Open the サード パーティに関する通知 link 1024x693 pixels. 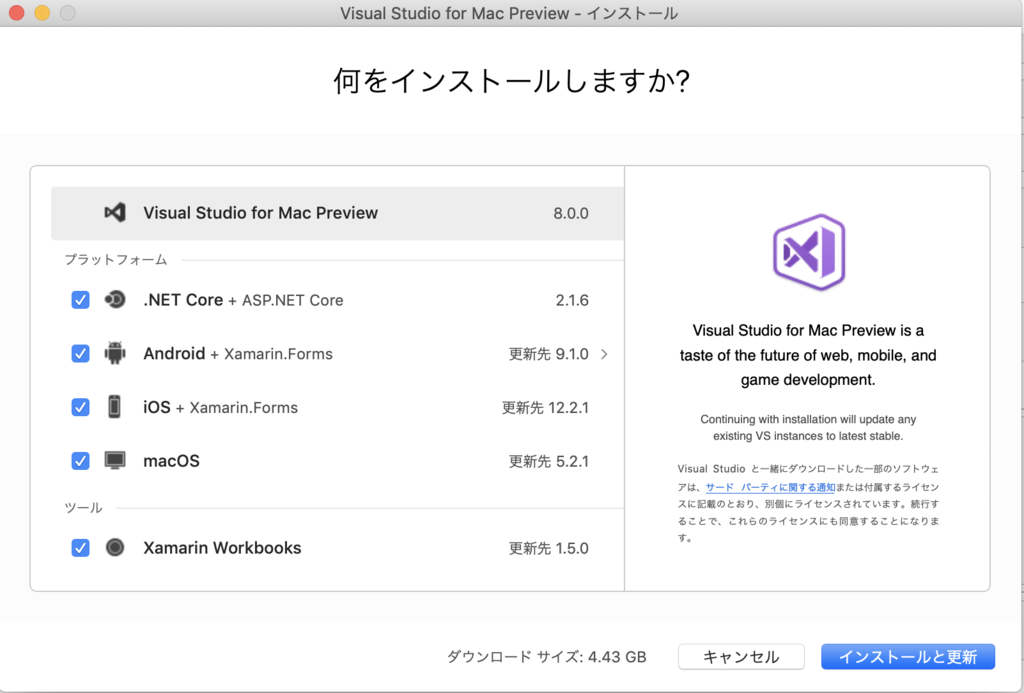[770, 487]
